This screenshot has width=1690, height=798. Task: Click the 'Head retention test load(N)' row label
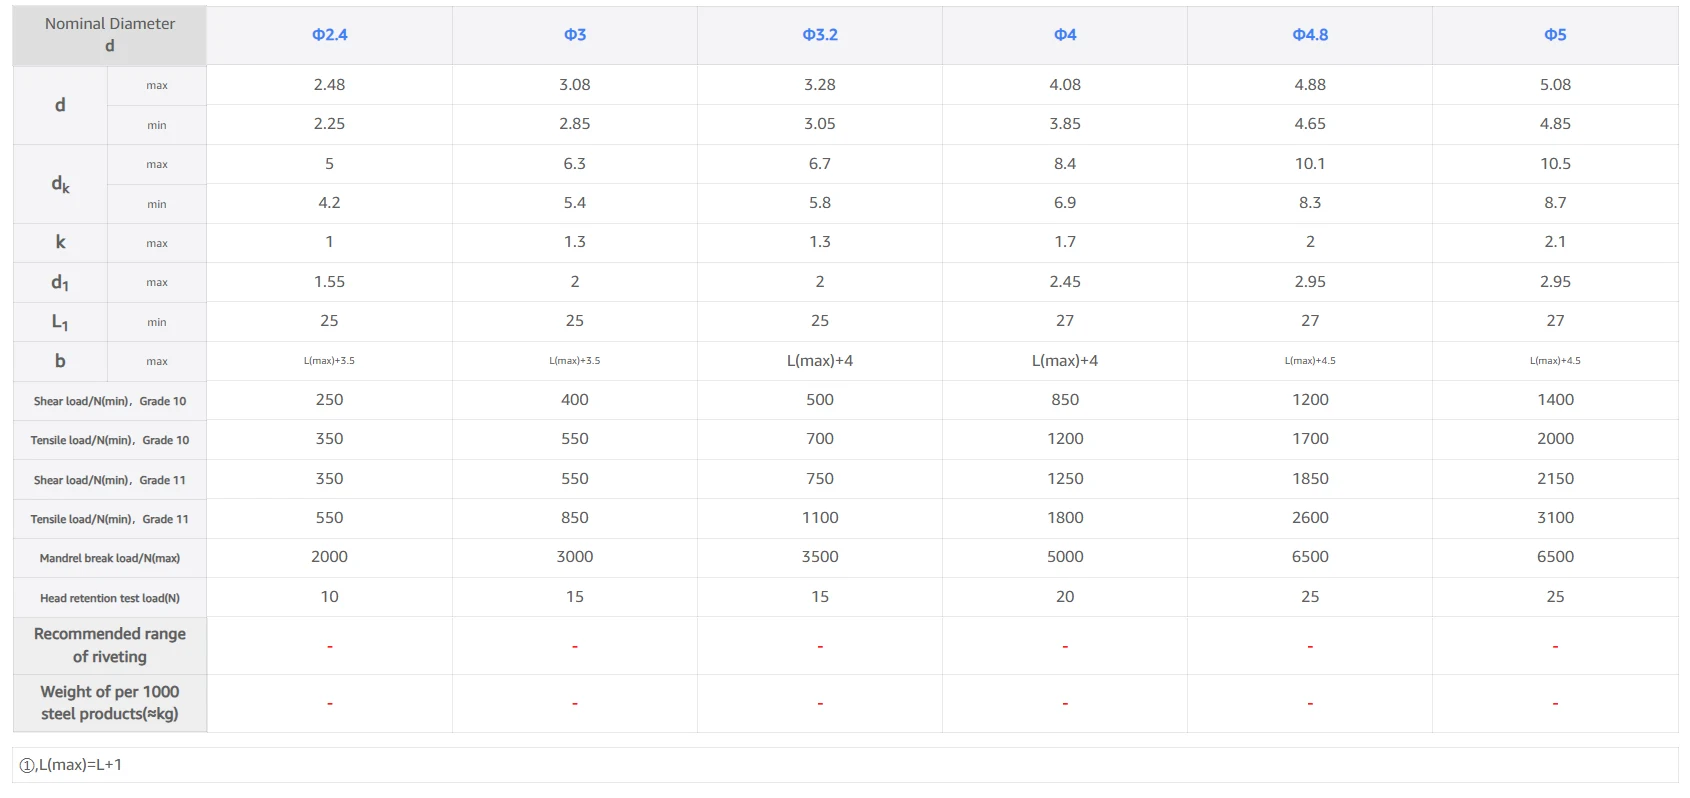pos(110,598)
